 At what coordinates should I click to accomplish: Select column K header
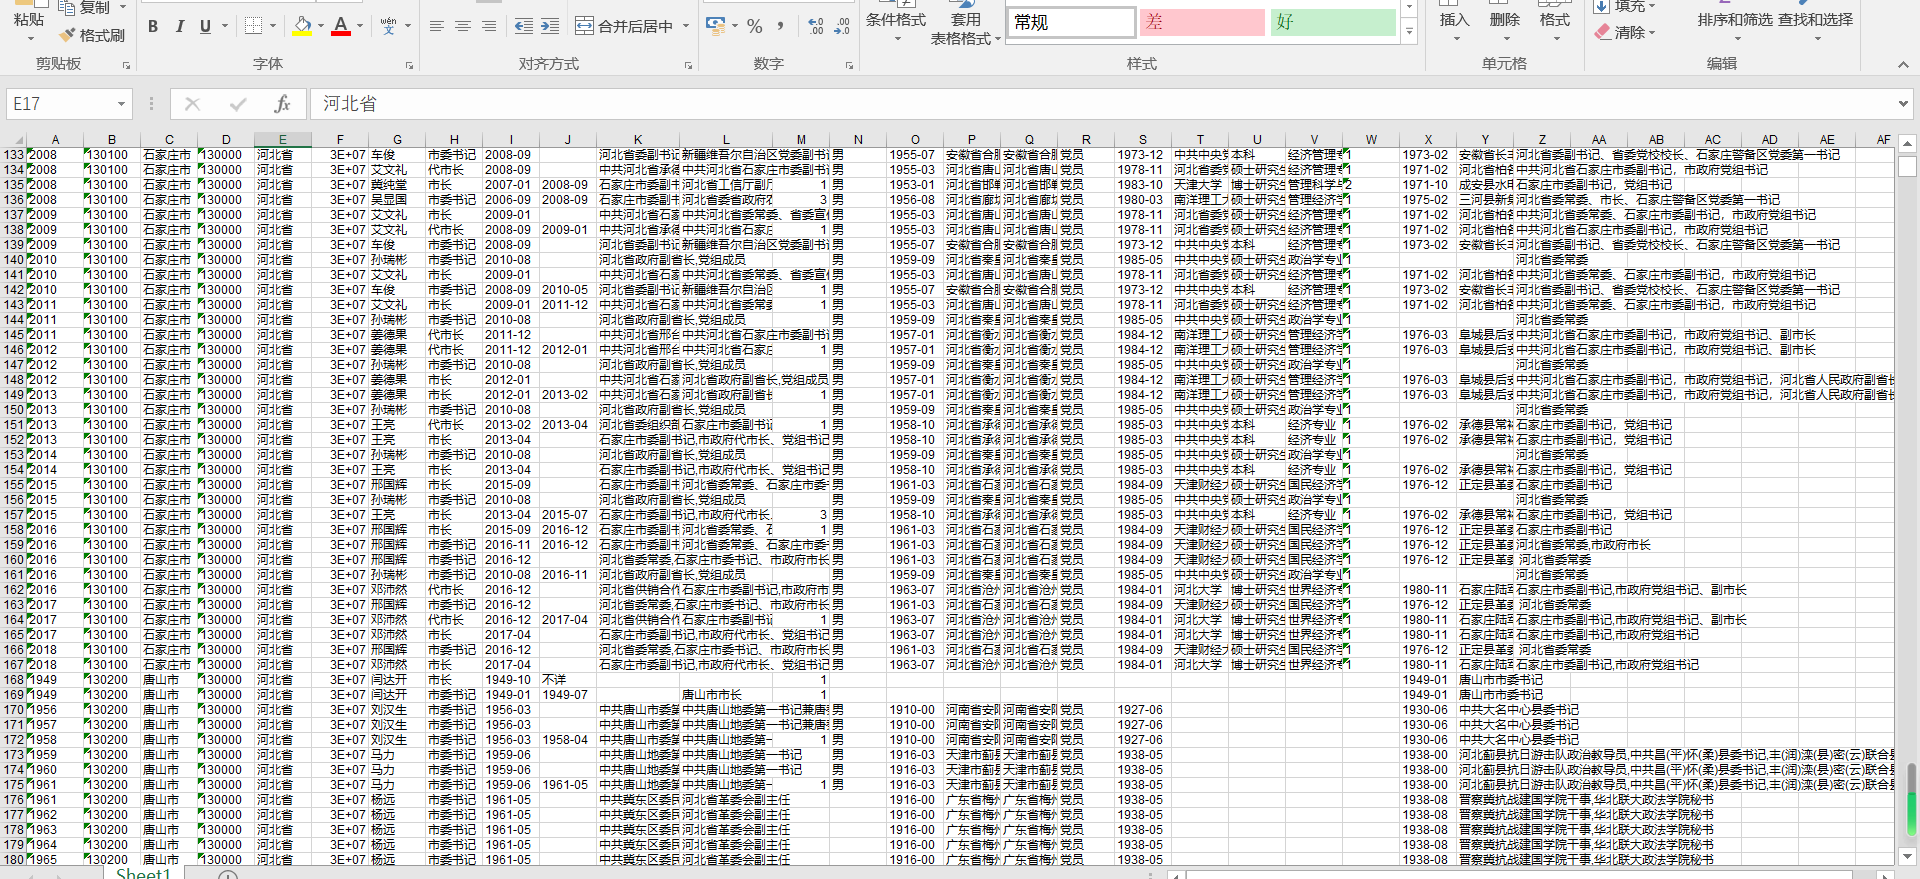(638, 140)
